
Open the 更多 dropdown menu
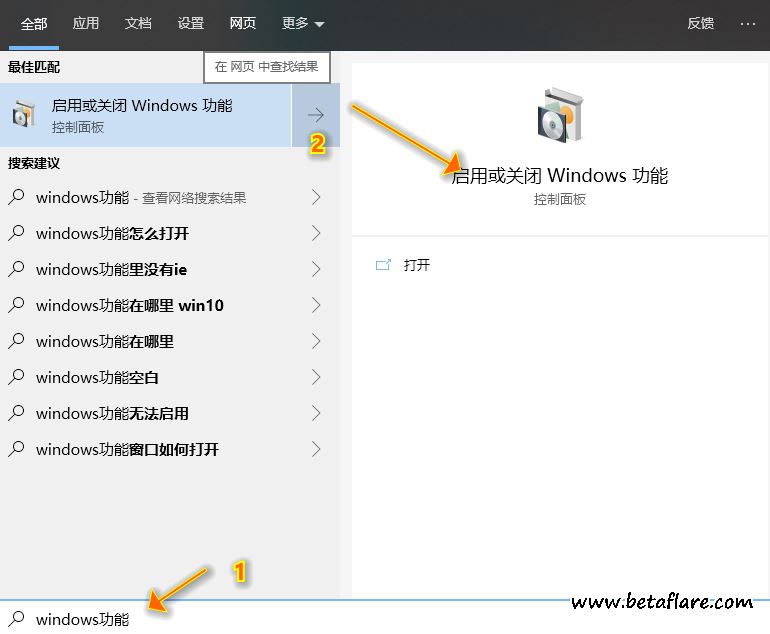(x=302, y=23)
